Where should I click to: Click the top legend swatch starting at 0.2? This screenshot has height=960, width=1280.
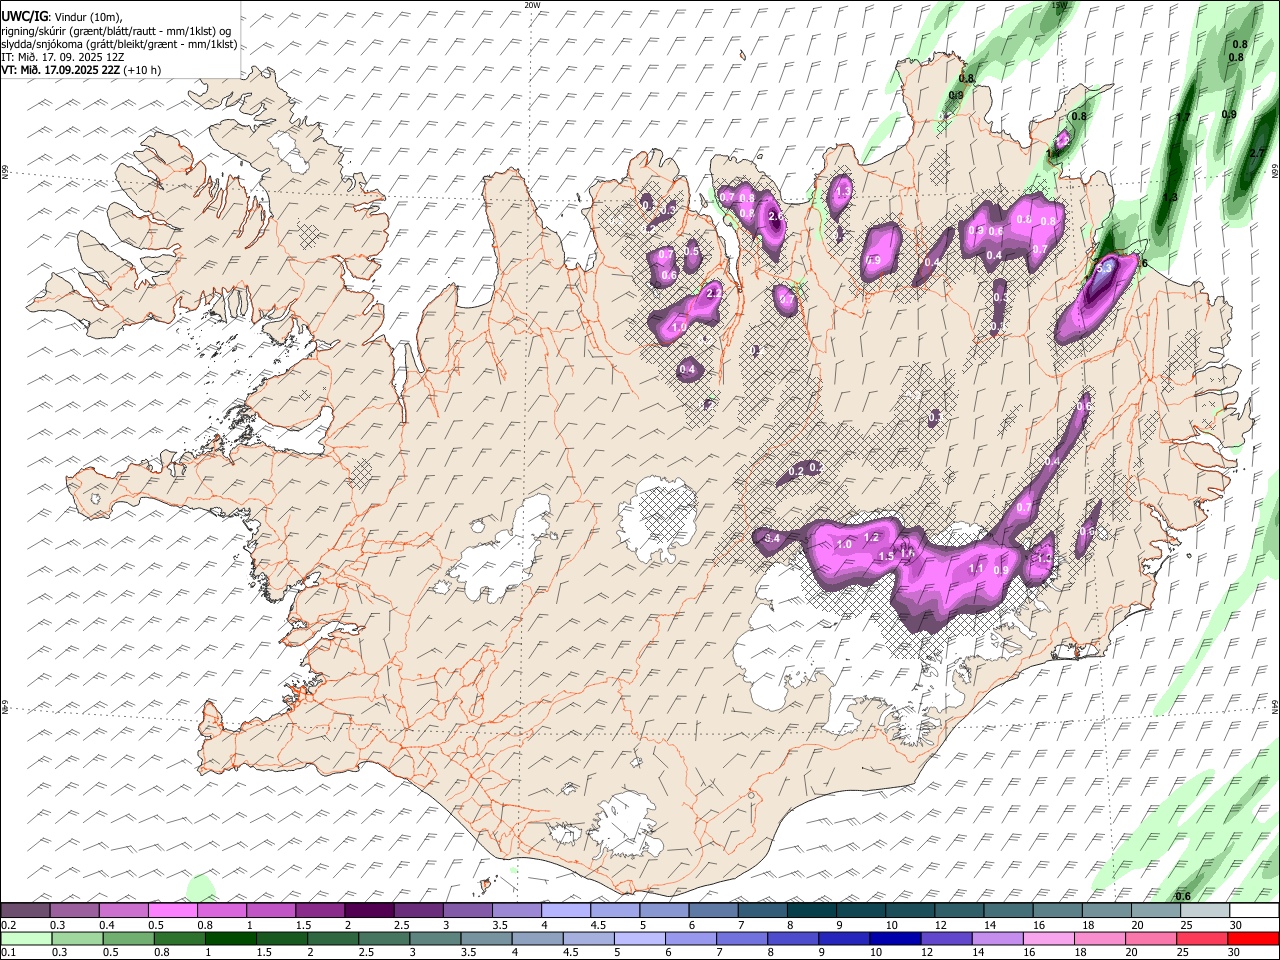(26, 911)
